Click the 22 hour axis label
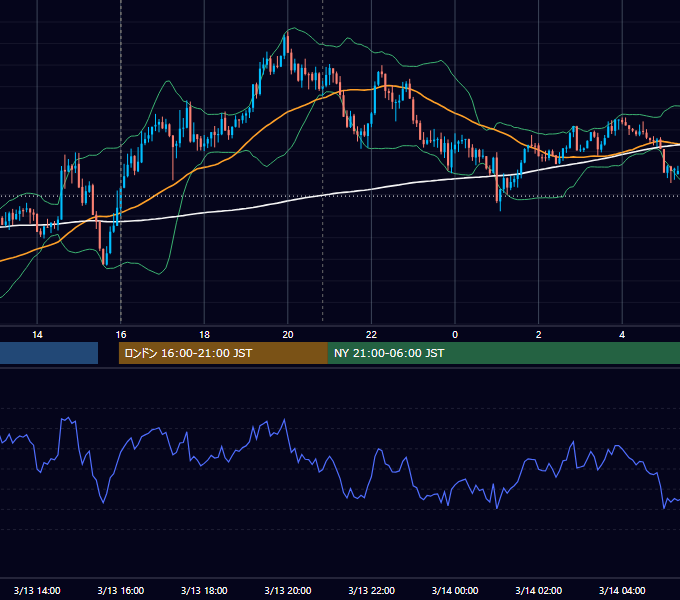The height and width of the screenshot is (600, 680). [x=371, y=334]
